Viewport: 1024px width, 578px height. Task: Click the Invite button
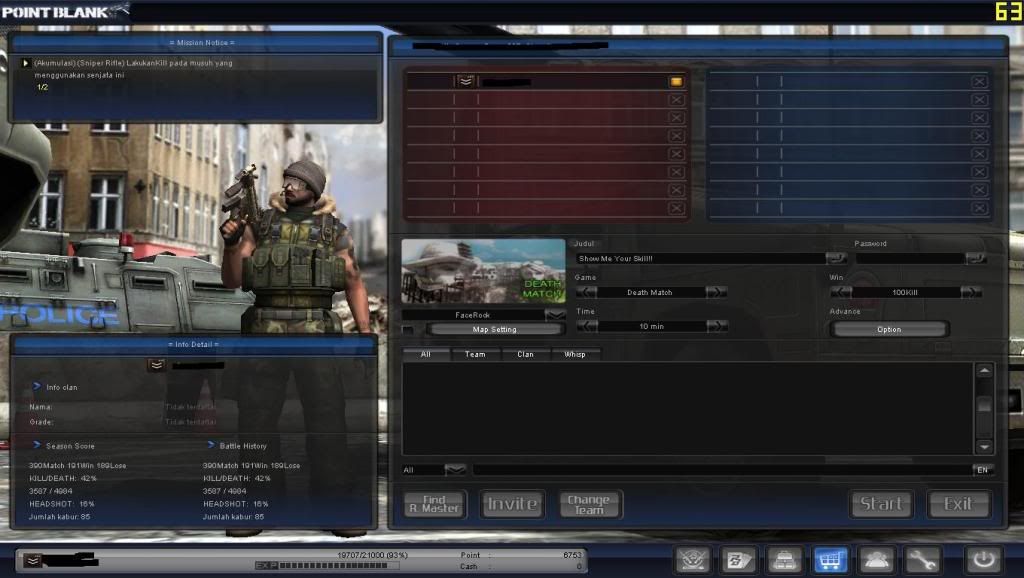(513, 504)
